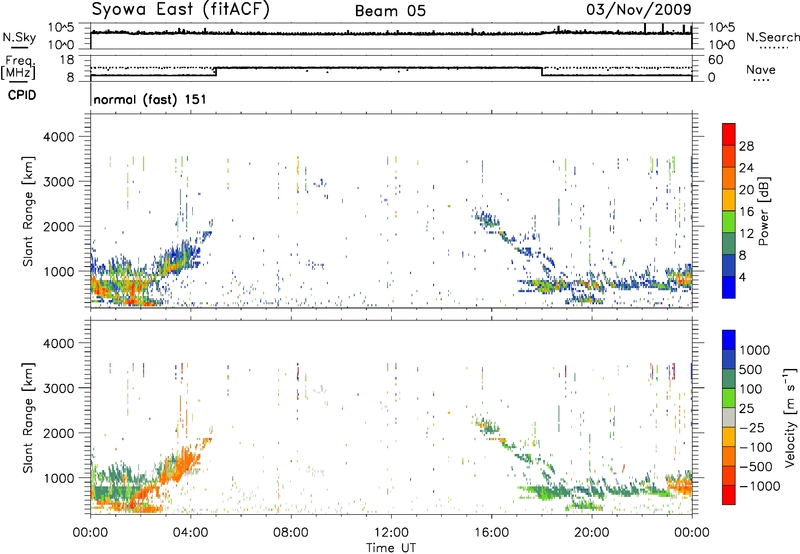Click the "-1000" value on velocity colorbar

click(759, 486)
